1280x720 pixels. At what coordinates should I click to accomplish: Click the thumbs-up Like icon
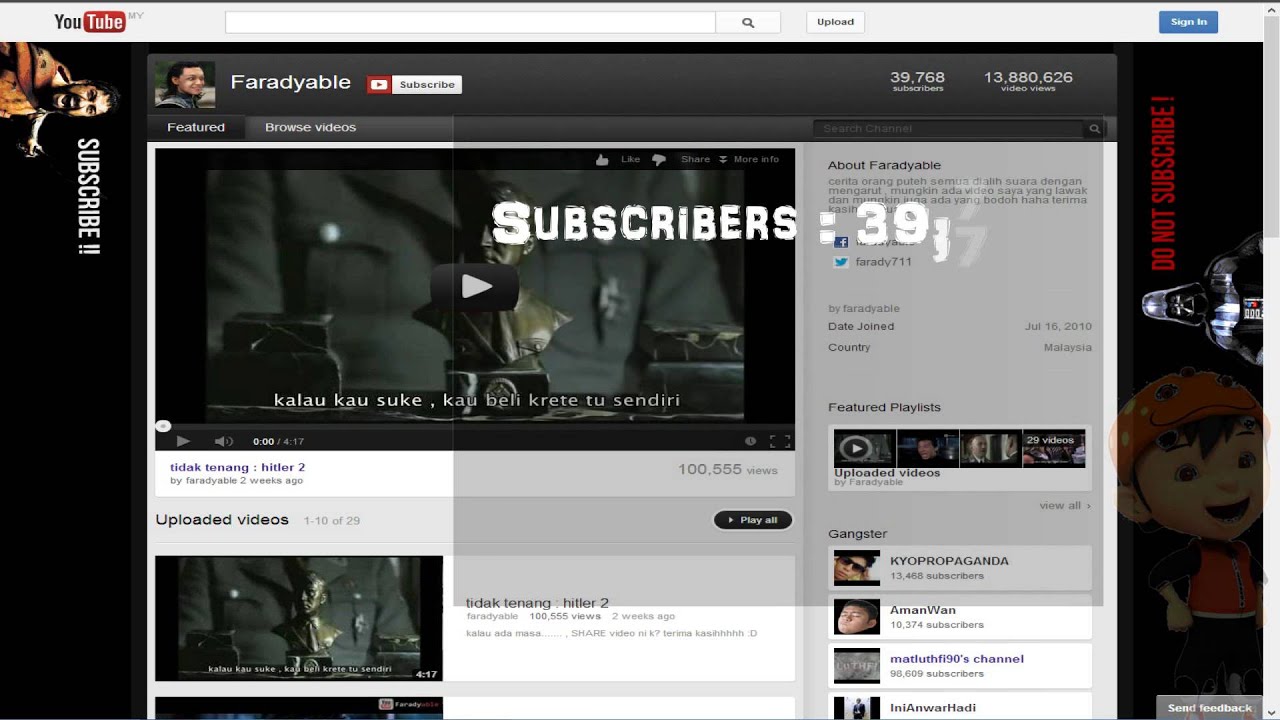coord(602,159)
